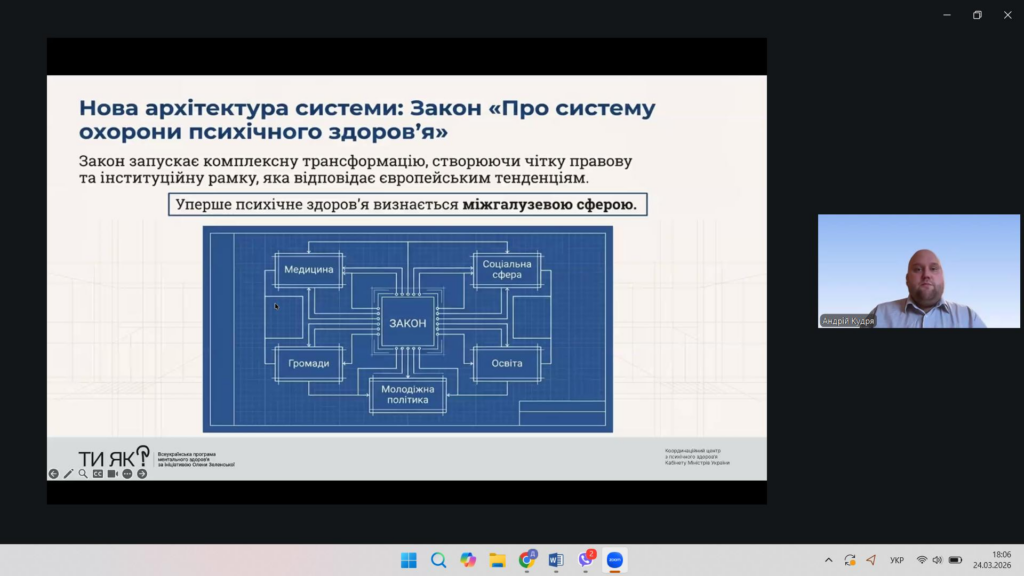This screenshot has width=1024, height=576.
Task: Open Viber with two unread notifications
Action: tap(586, 560)
